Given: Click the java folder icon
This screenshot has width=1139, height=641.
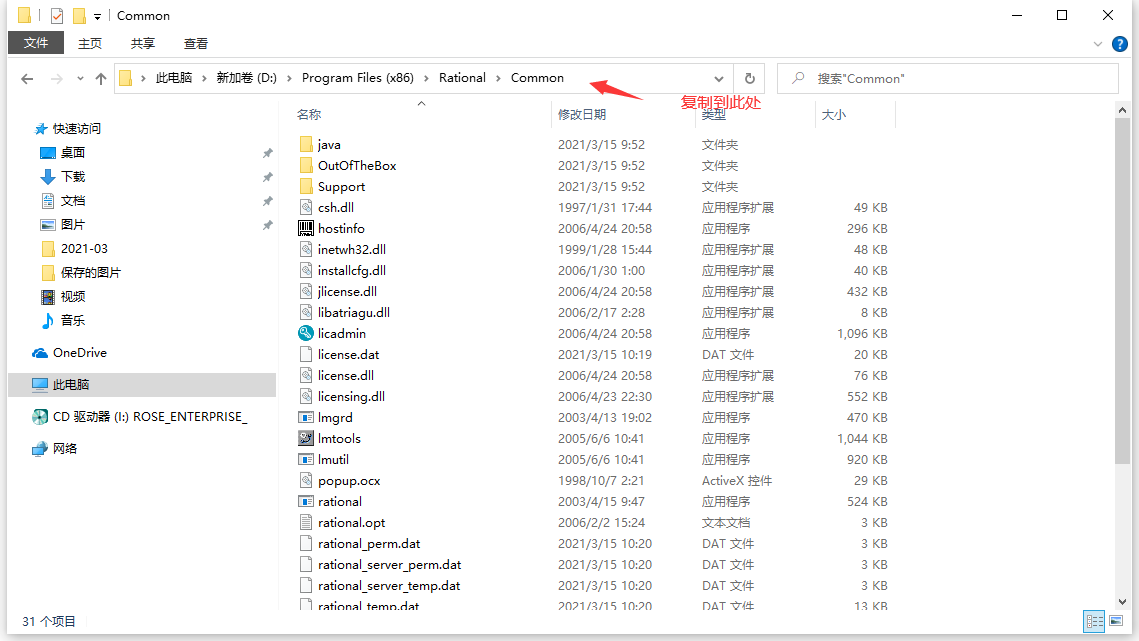Looking at the screenshot, I should point(306,145).
